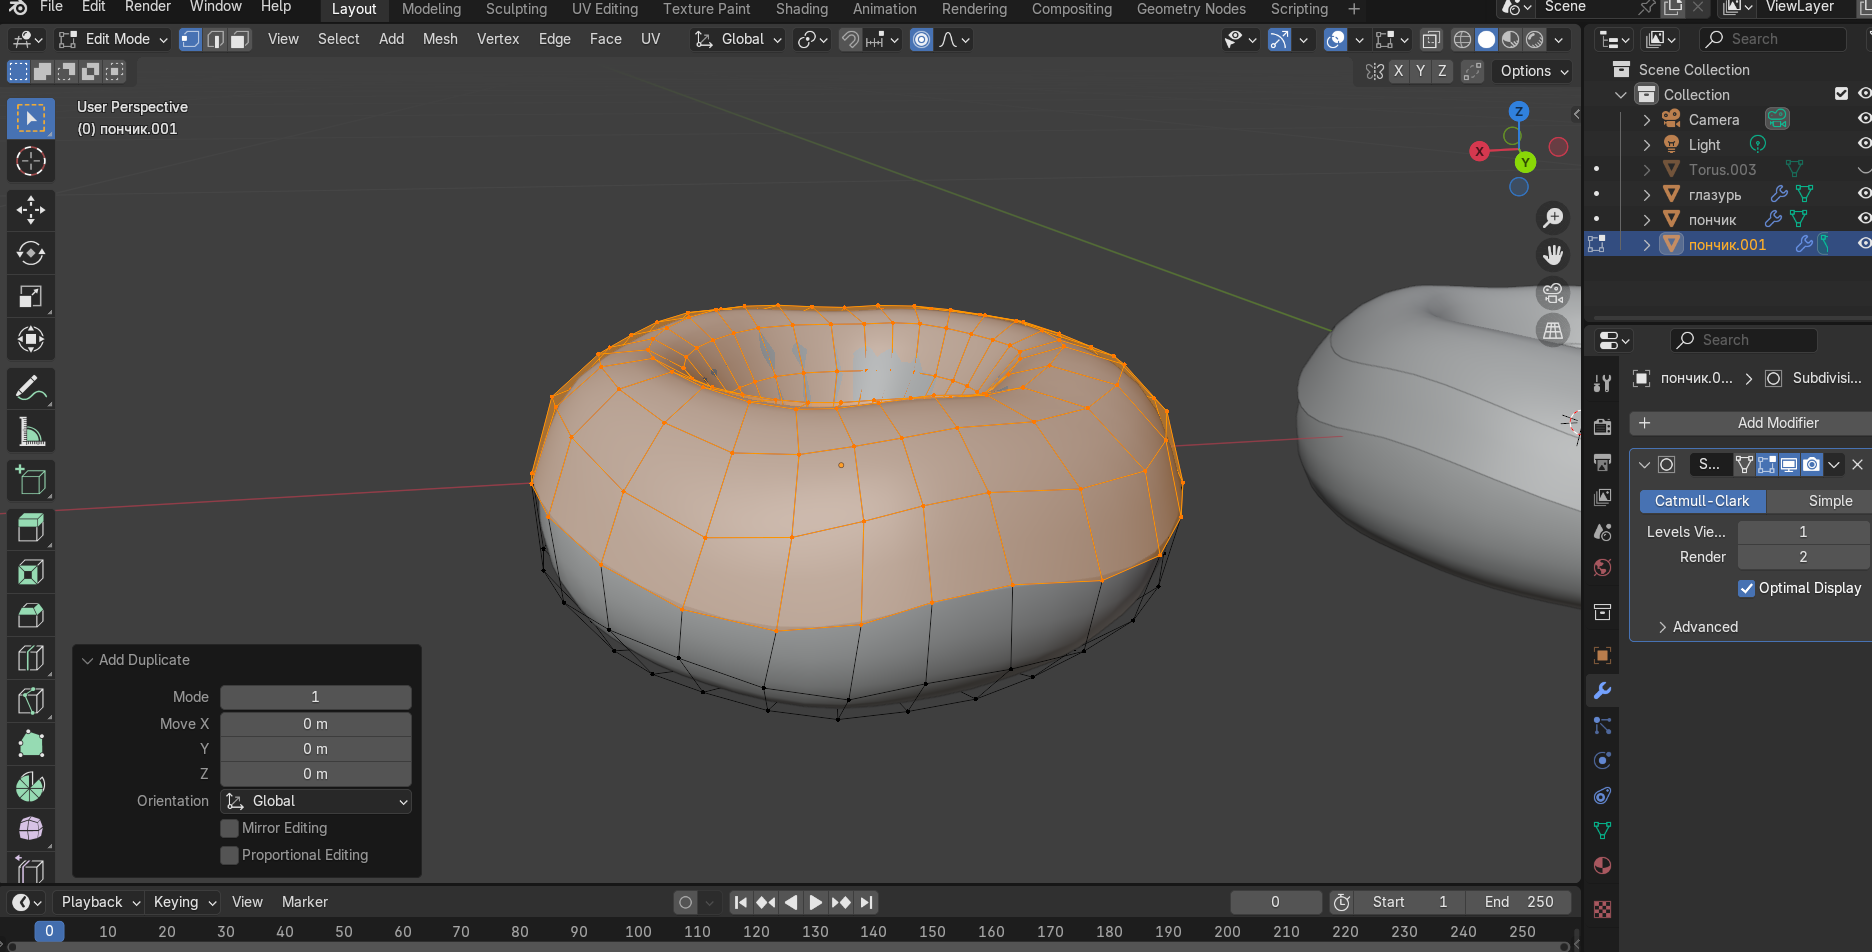The width and height of the screenshot is (1872, 952).
Task: Hide the Camera with its eye icon
Action: (x=1864, y=119)
